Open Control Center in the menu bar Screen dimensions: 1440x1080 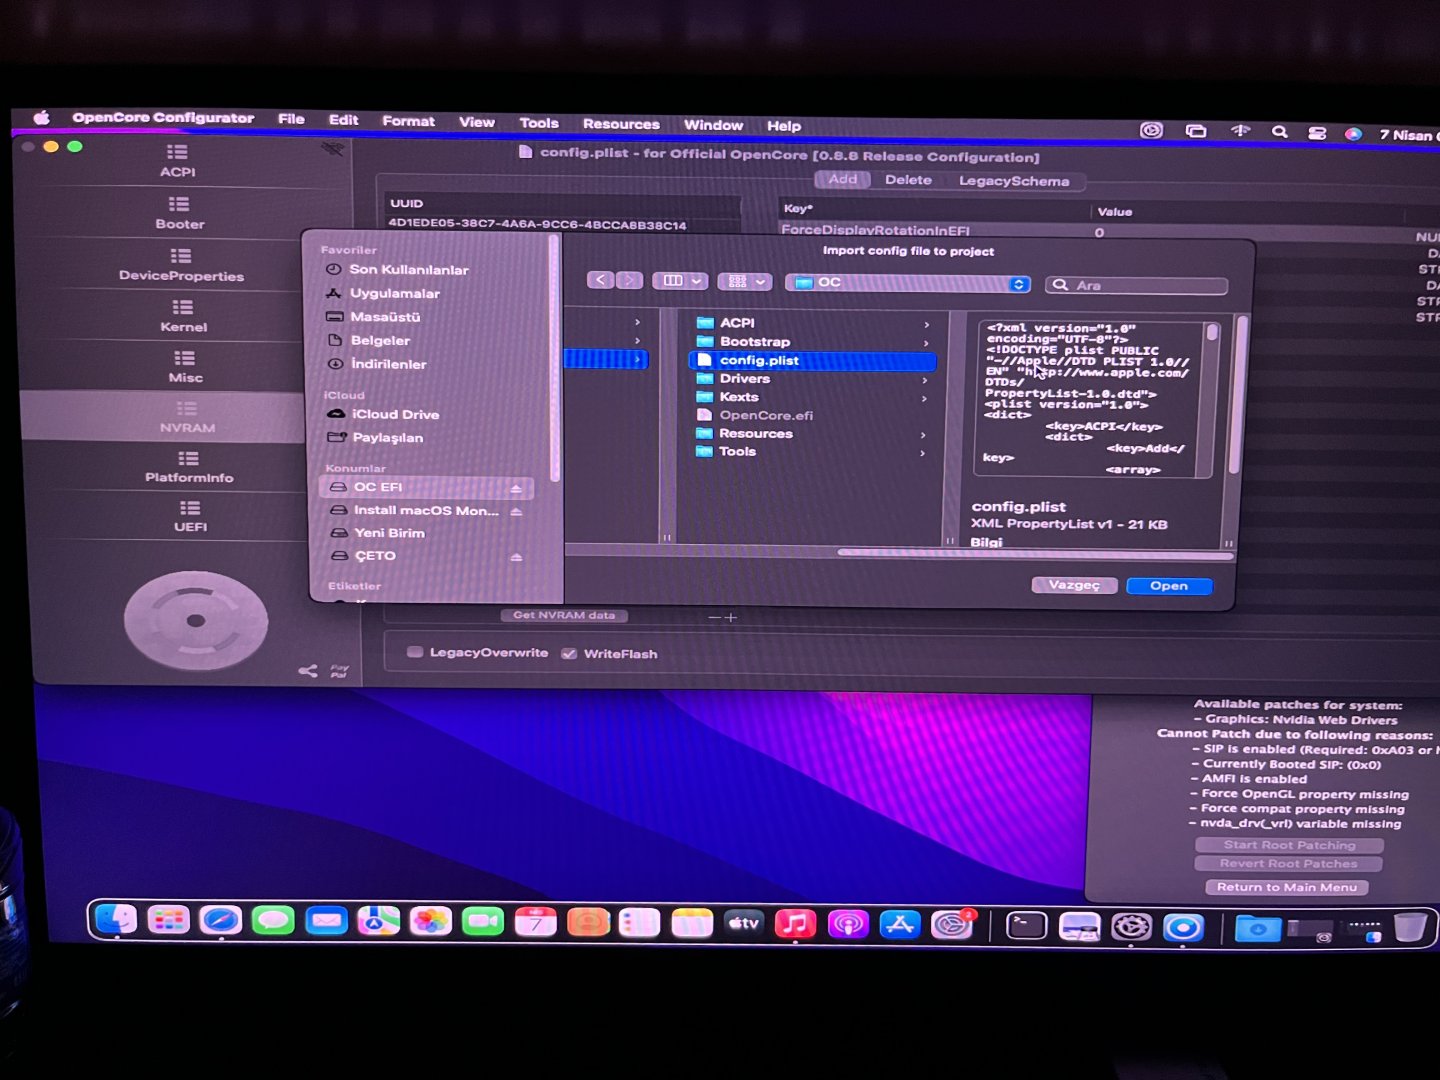point(1317,133)
